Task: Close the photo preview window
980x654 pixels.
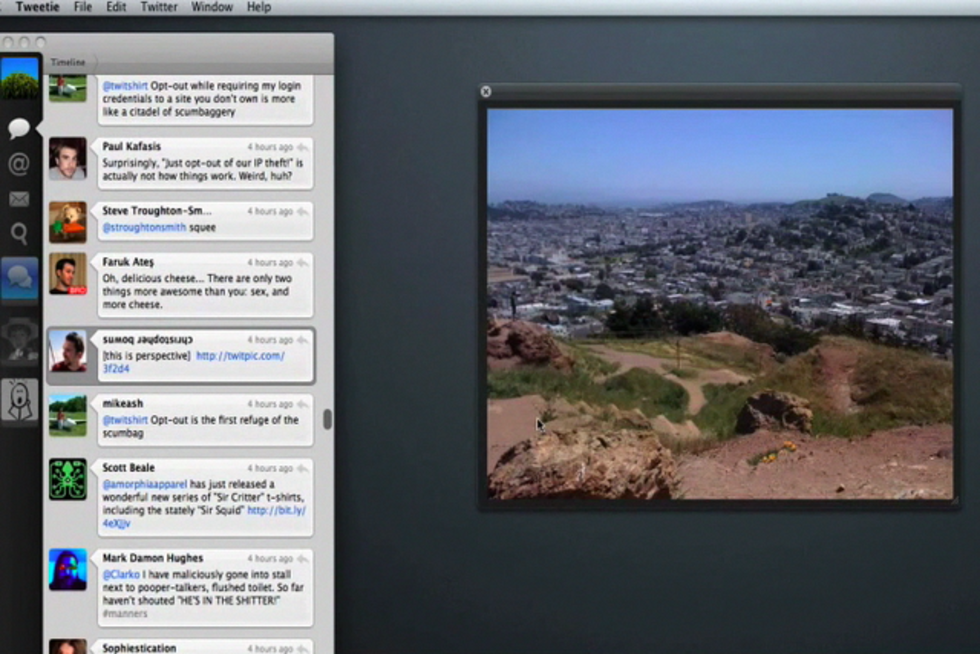Action: coord(486,91)
